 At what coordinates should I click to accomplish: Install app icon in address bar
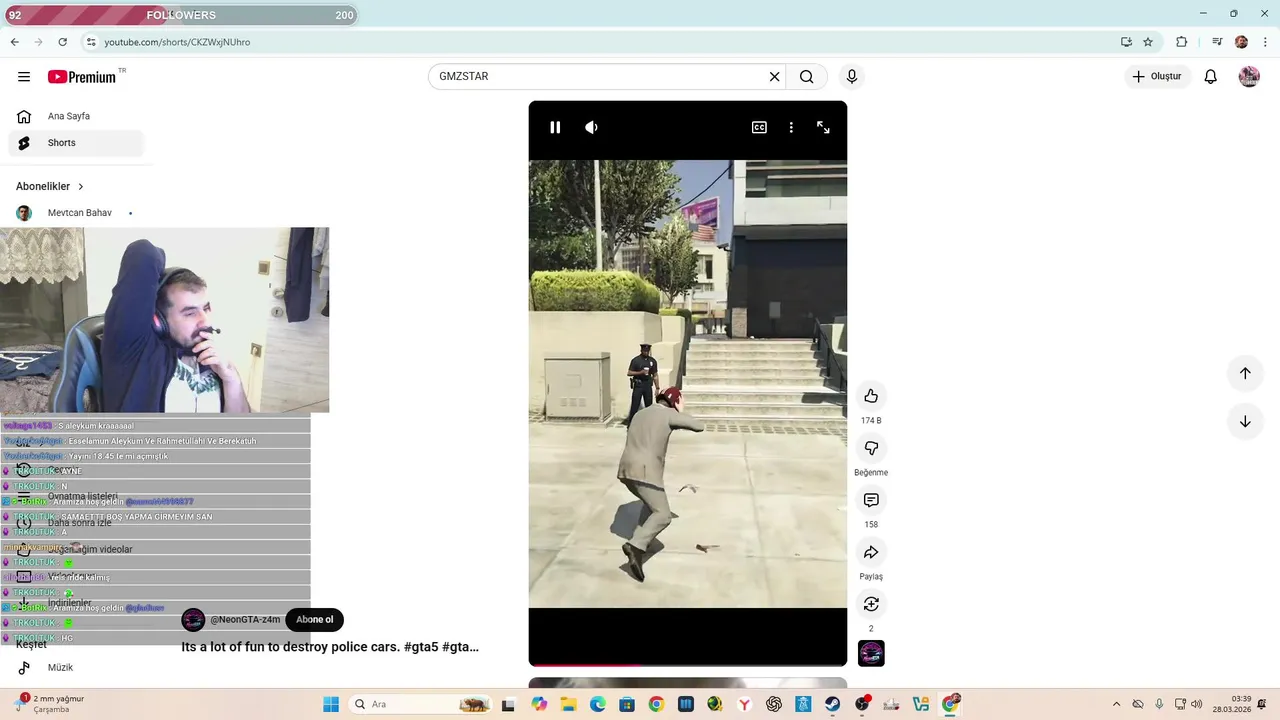click(x=1126, y=42)
